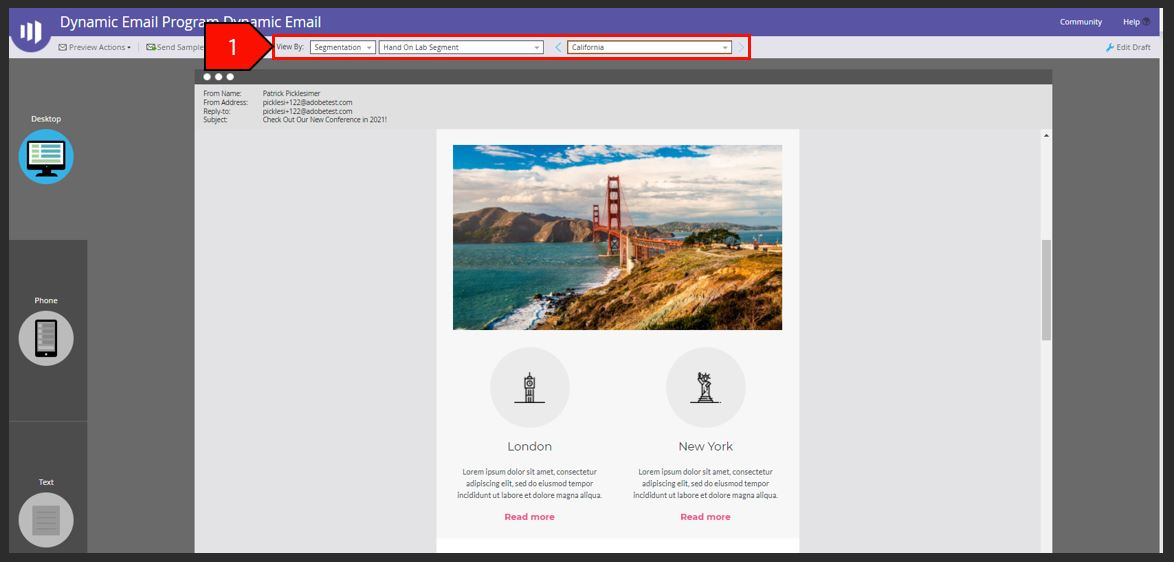1174x562 pixels.
Task: Go to previous segment with left arrow
Action: pos(558,47)
